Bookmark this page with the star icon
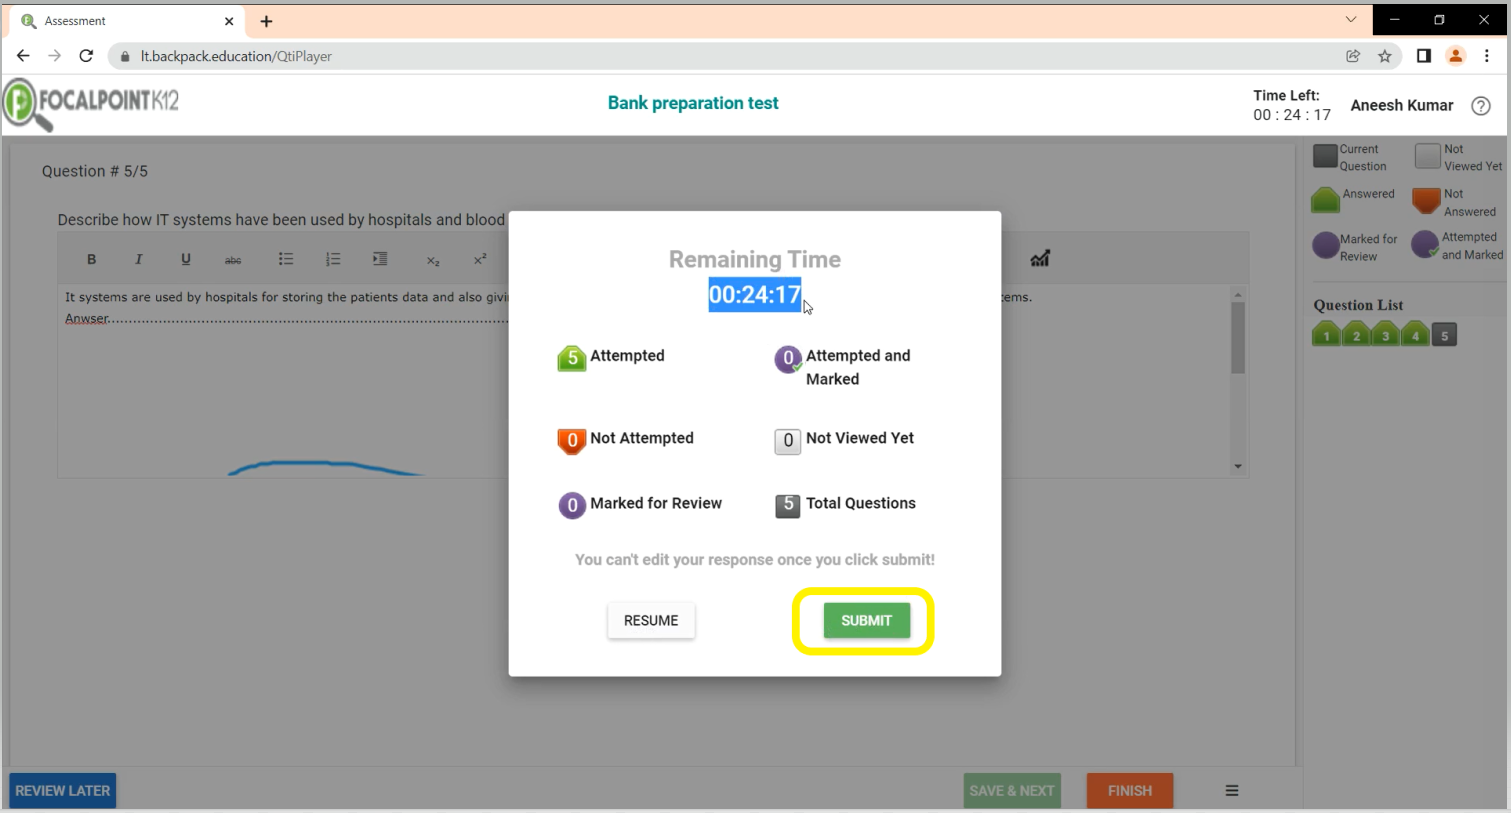1511x813 pixels. [1385, 56]
